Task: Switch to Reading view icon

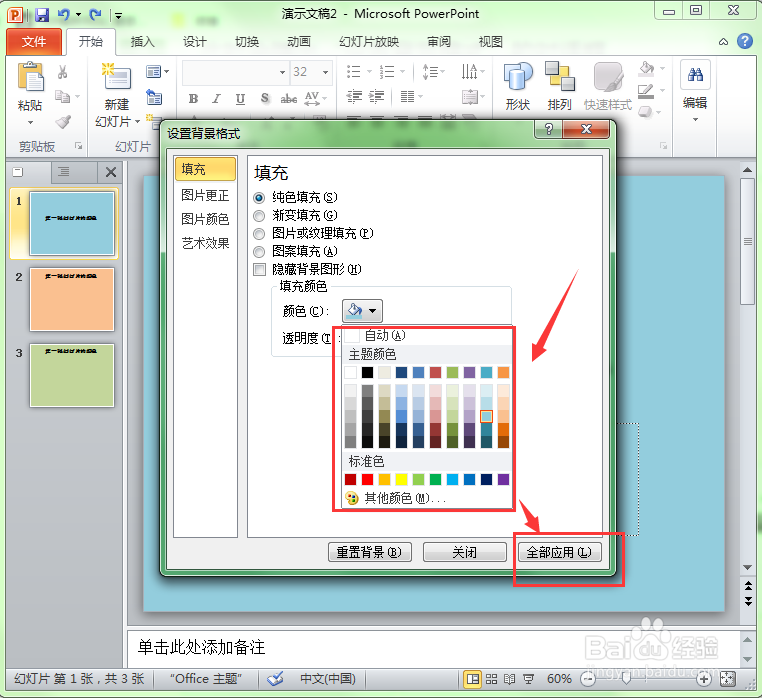Action: [x=510, y=679]
